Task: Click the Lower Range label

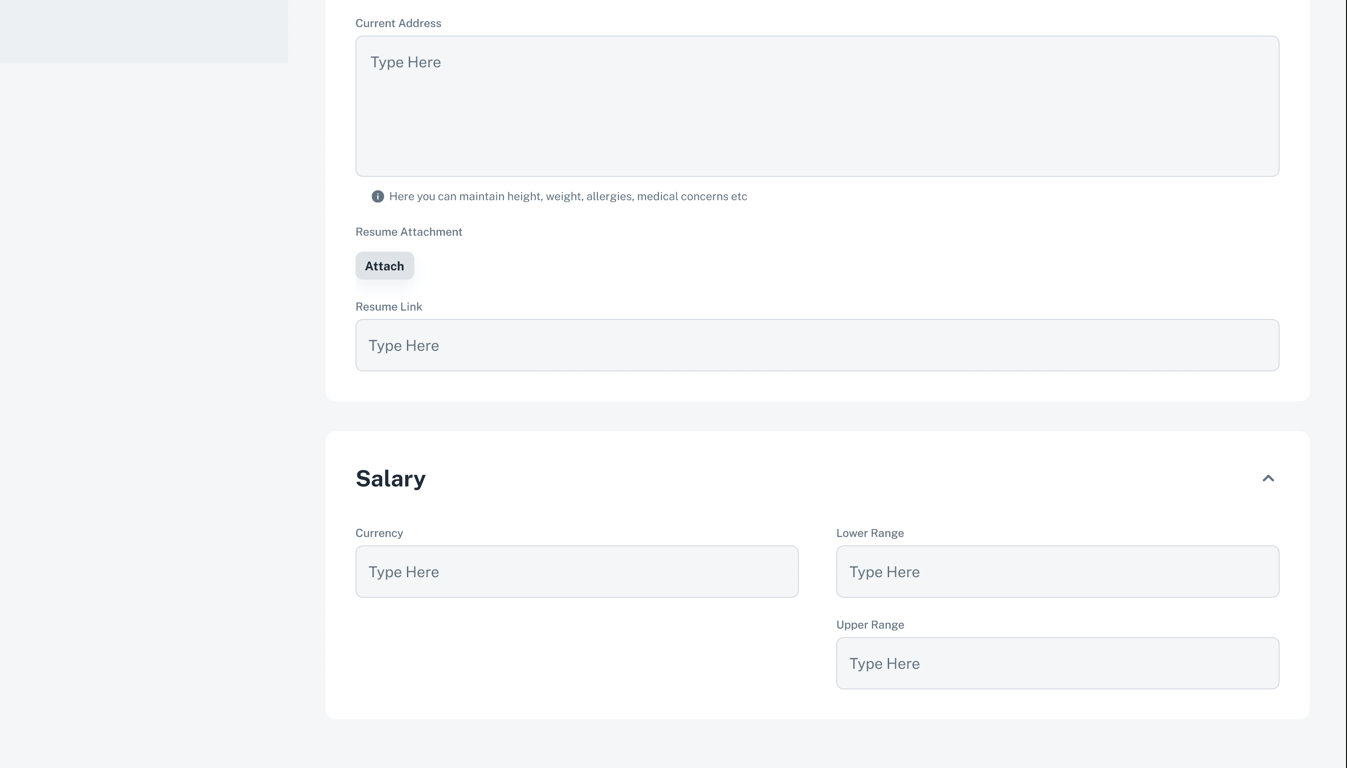Action: (x=870, y=533)
